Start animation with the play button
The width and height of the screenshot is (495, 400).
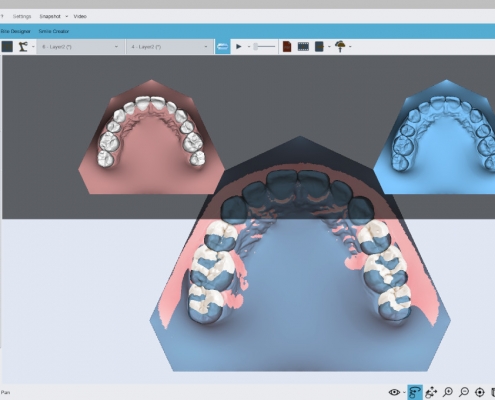point(239,47)
